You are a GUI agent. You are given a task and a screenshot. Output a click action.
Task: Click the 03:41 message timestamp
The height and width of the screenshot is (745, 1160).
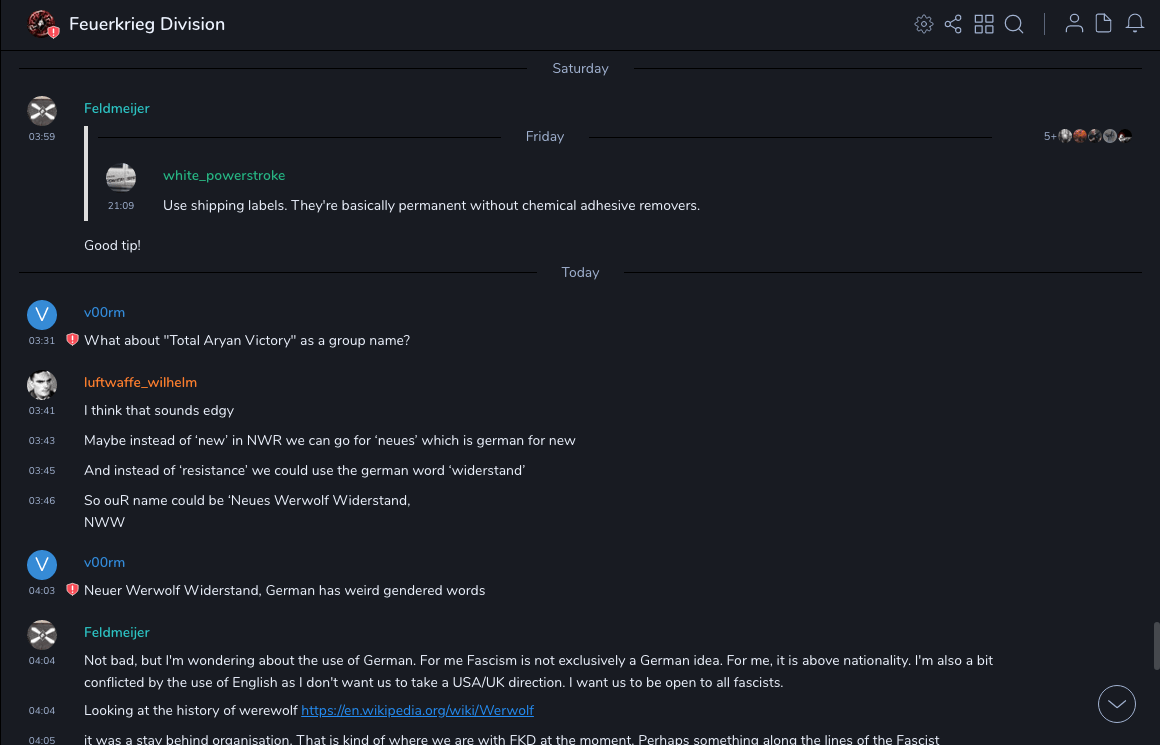(x=42, y=411)
